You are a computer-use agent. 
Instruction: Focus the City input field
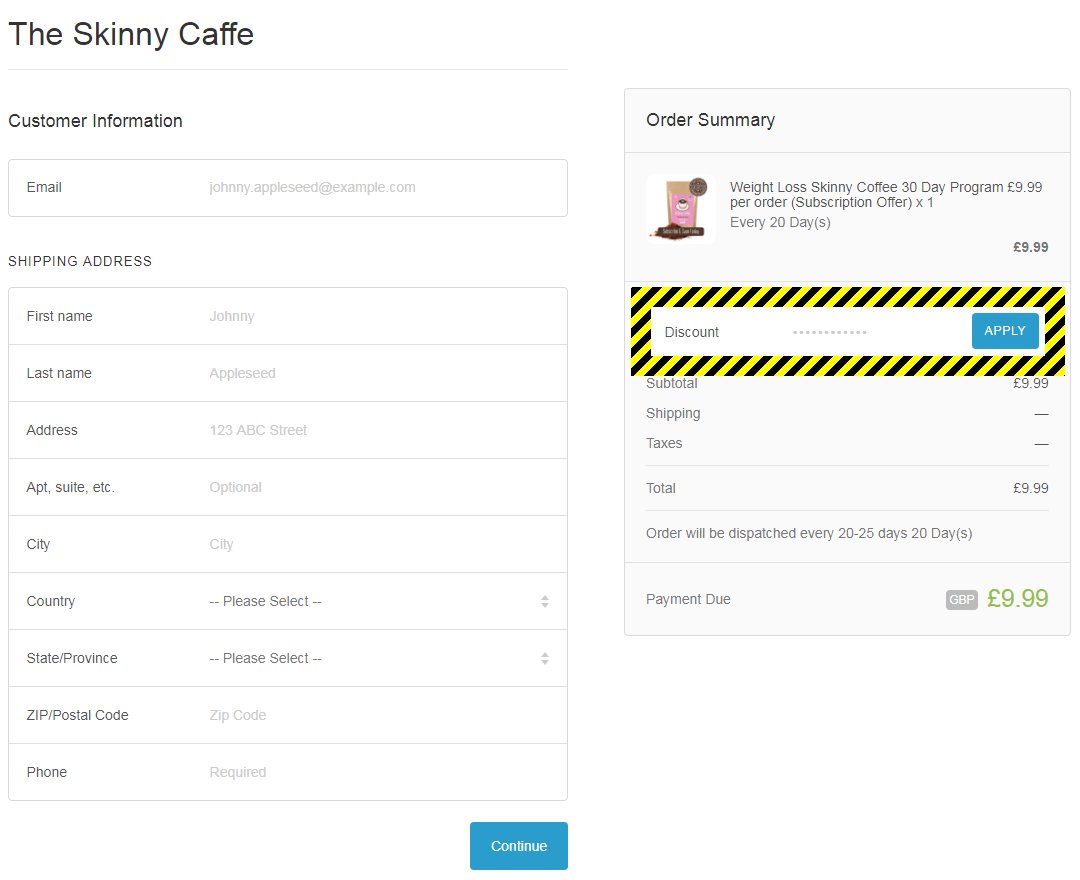[380, 544]
